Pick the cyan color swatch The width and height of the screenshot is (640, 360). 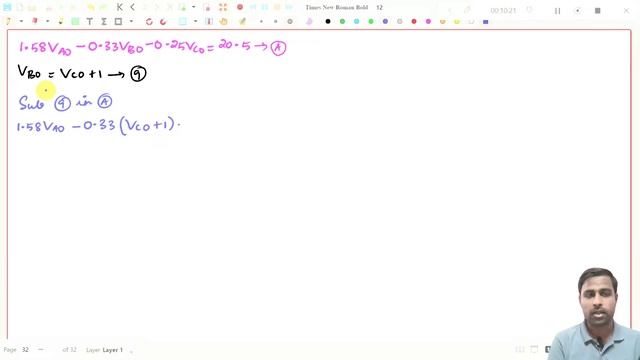(356, 21)
